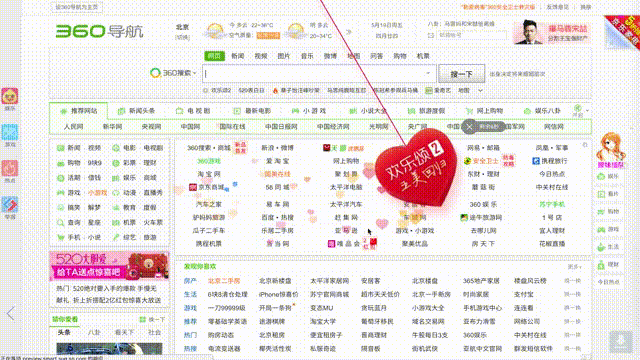
Task: Open the blue 游戏 icon in left sidebar
Action: [10, 132]
